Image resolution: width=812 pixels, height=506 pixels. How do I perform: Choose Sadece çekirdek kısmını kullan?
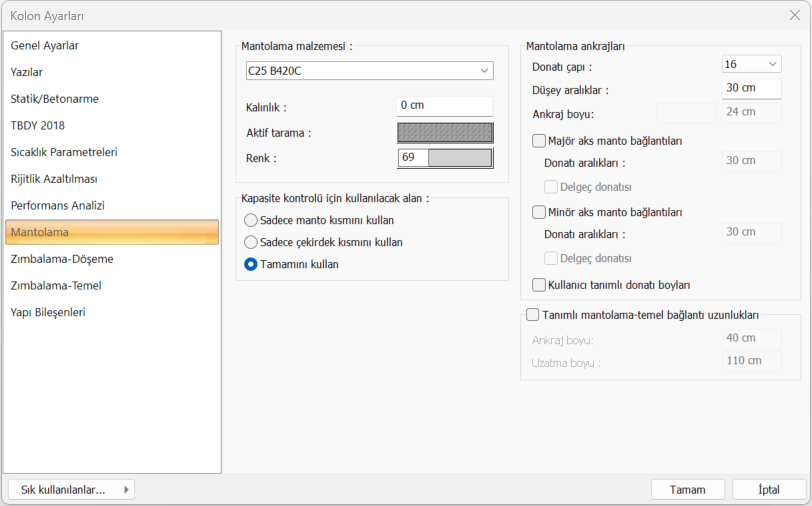tap(251, 242)
